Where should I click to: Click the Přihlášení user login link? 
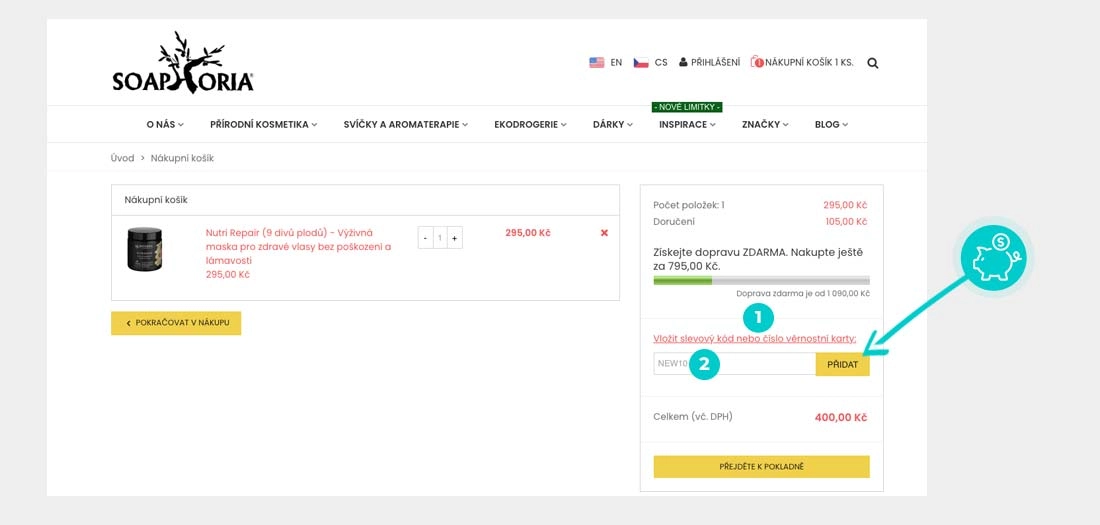tap(709, 62)
